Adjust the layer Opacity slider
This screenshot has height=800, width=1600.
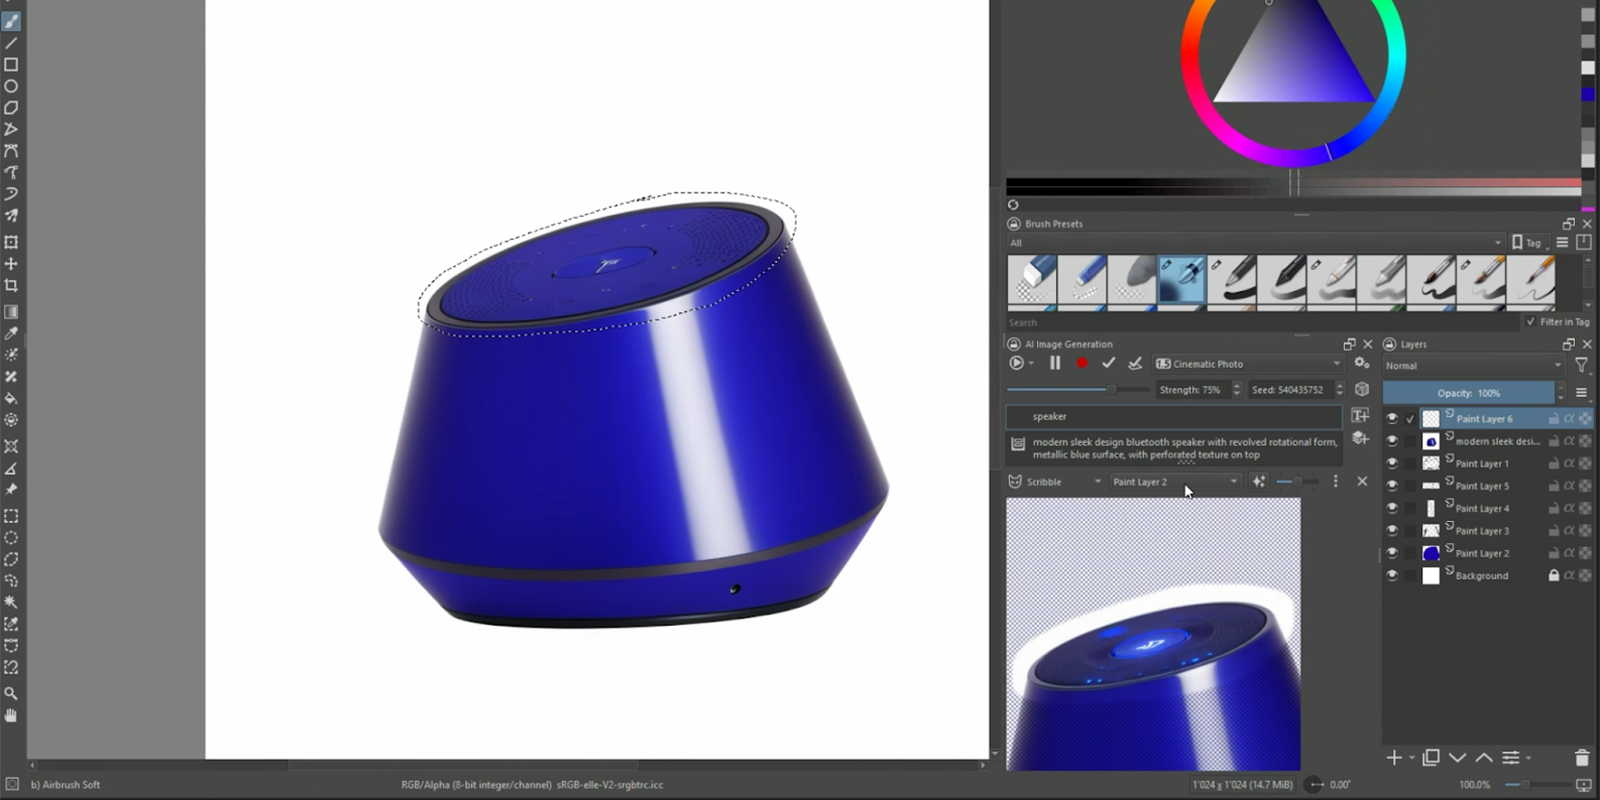coord(1468,393)
